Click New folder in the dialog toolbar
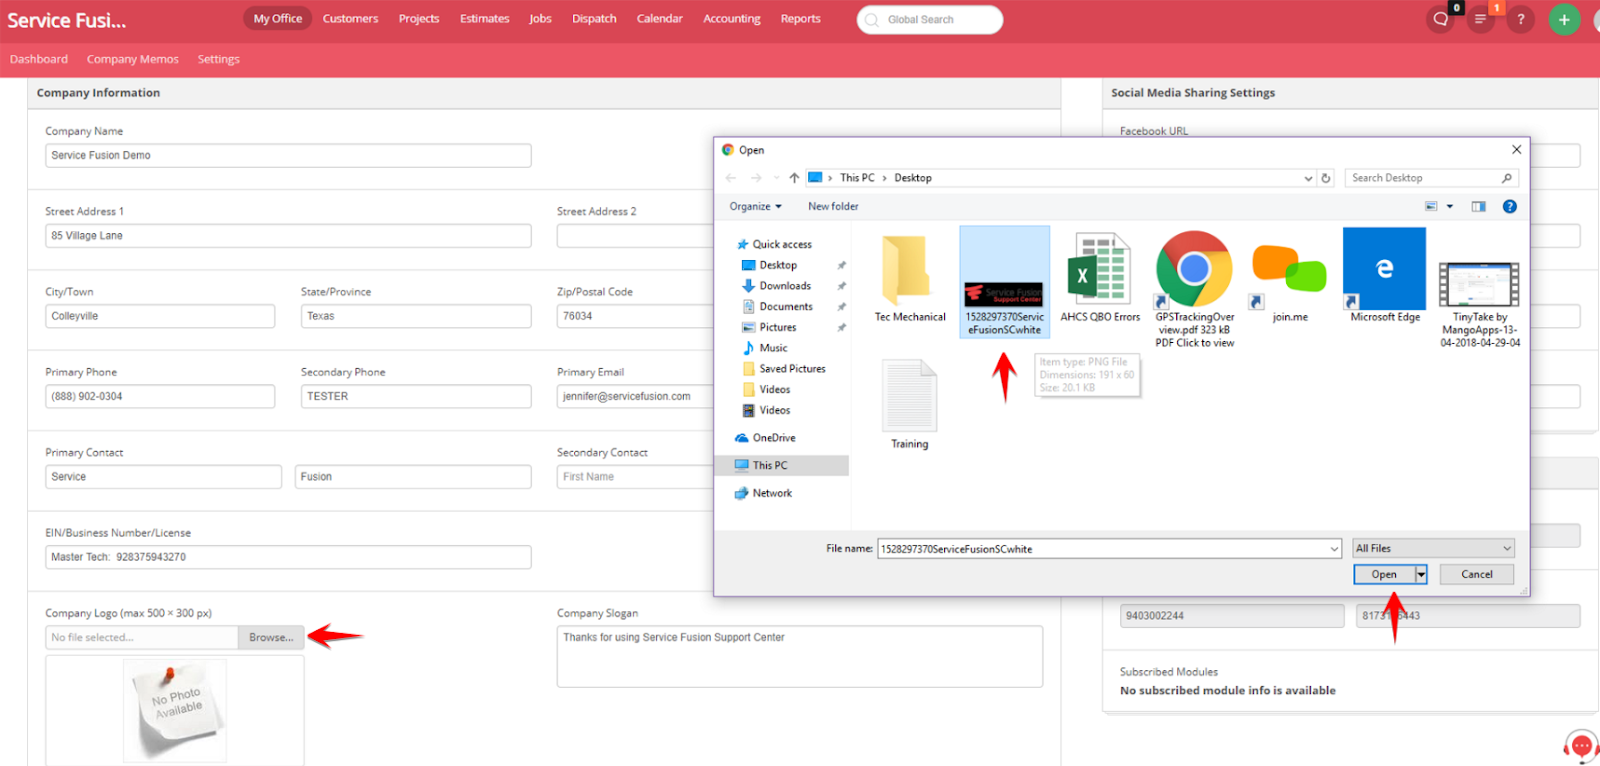Image resolution: width=1600 pixels, height=766 pixels. click(833, 206)
